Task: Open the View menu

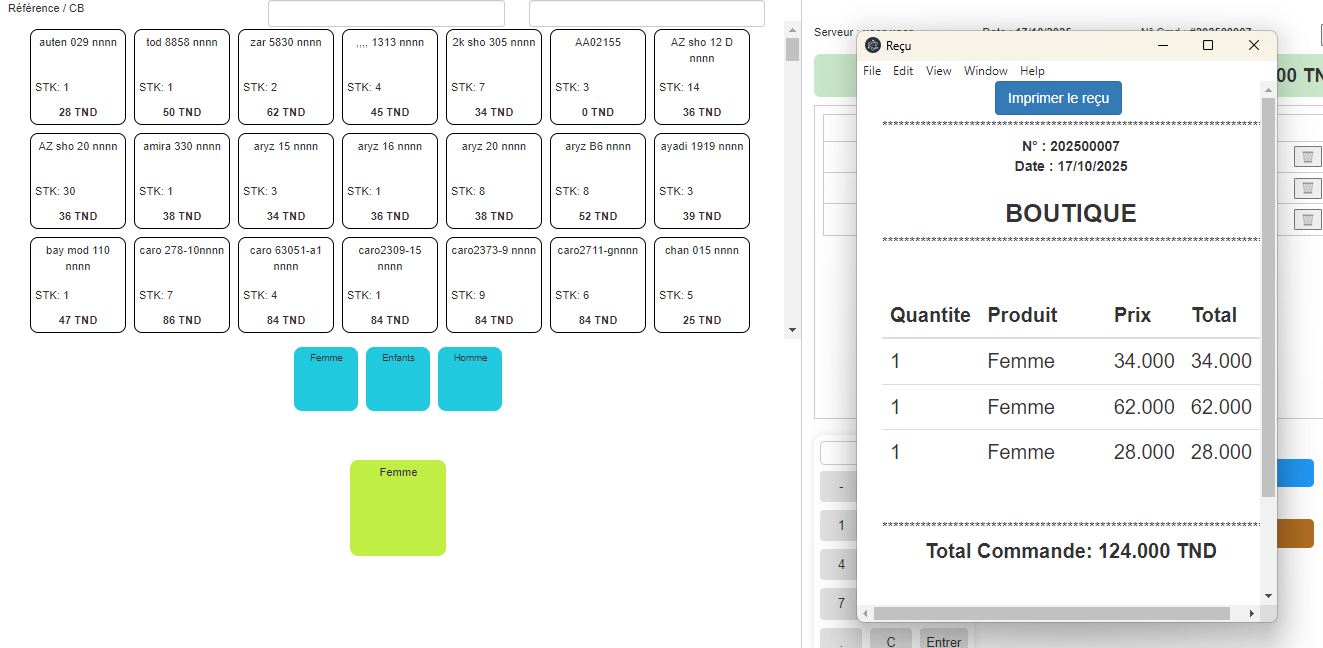Action: [x=938, y=71]
